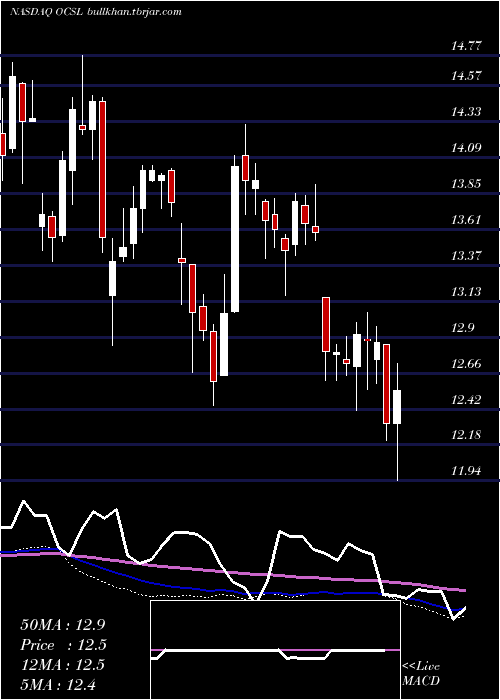Click the 13.85 price label
The height and width of the screenshot is (700, 500).
click(x=466, y=183)
